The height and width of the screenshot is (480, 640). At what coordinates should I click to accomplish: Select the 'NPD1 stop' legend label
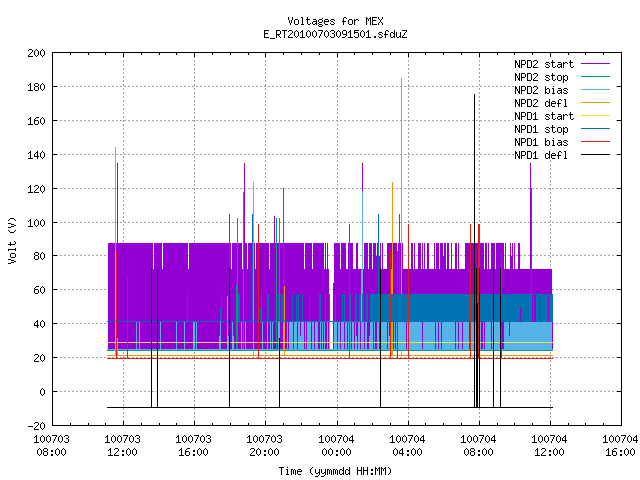[541, 129]
